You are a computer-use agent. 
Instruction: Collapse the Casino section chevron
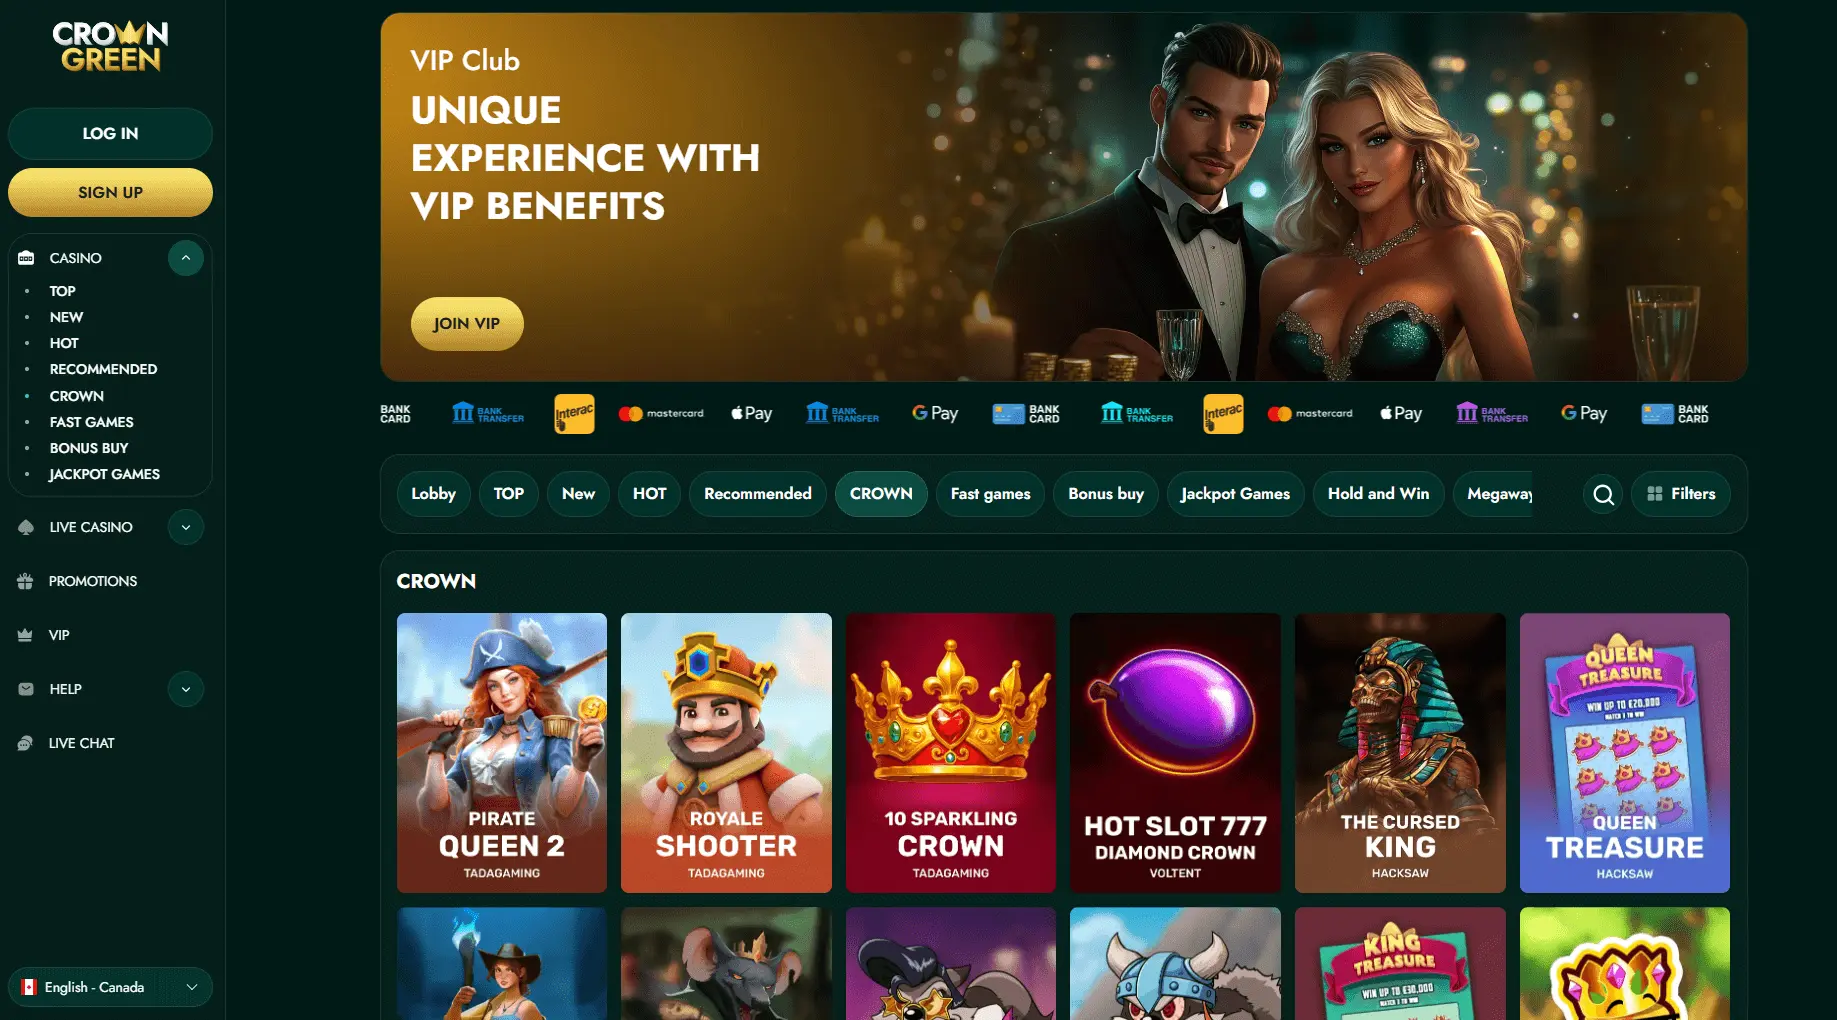coord(186,258)
